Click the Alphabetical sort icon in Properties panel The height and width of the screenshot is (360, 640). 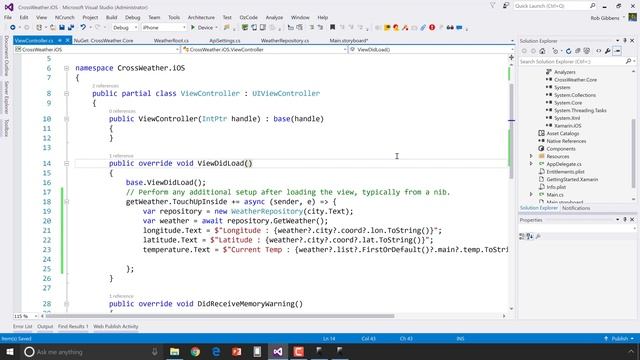tap(530, 236)
